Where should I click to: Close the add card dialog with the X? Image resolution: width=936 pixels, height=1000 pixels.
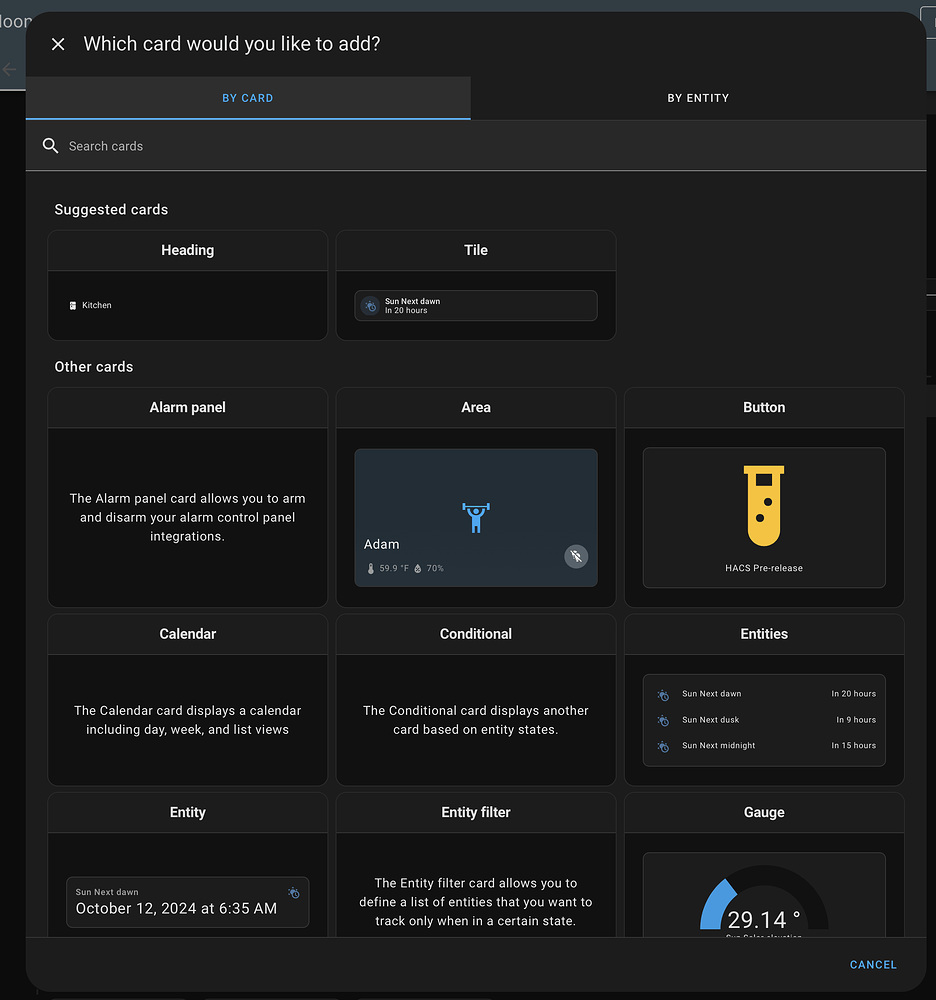pos(57,44)
